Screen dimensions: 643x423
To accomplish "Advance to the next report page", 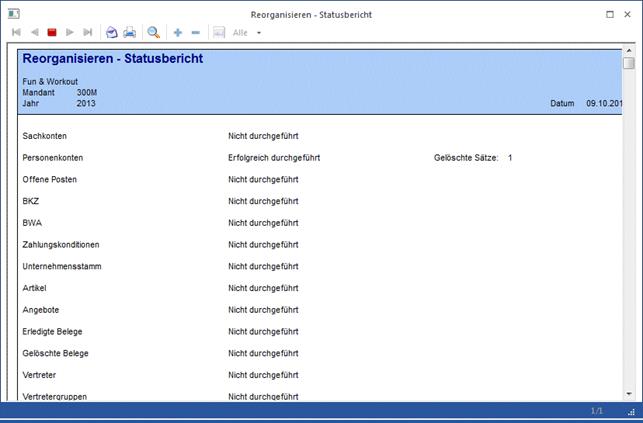I will [x=70, y=33].
